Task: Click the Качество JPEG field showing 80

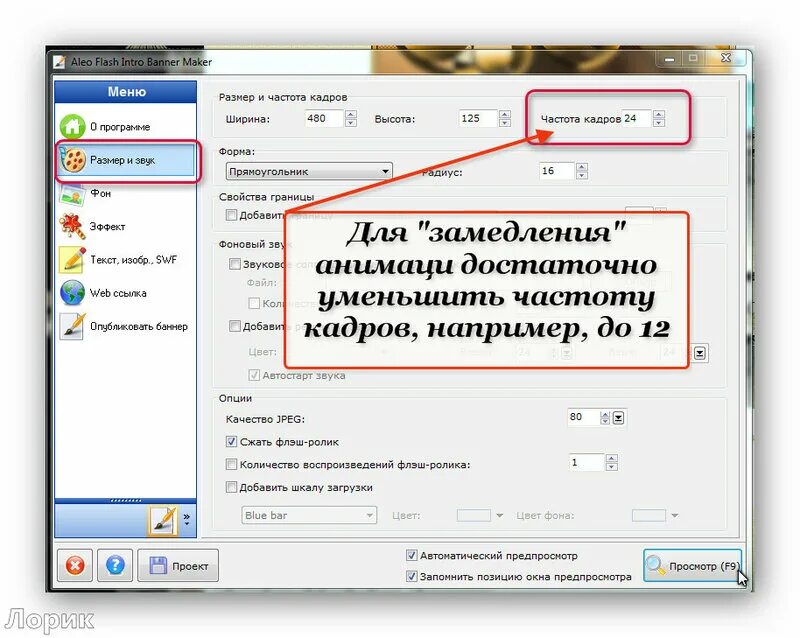Action: pos(583,417)
